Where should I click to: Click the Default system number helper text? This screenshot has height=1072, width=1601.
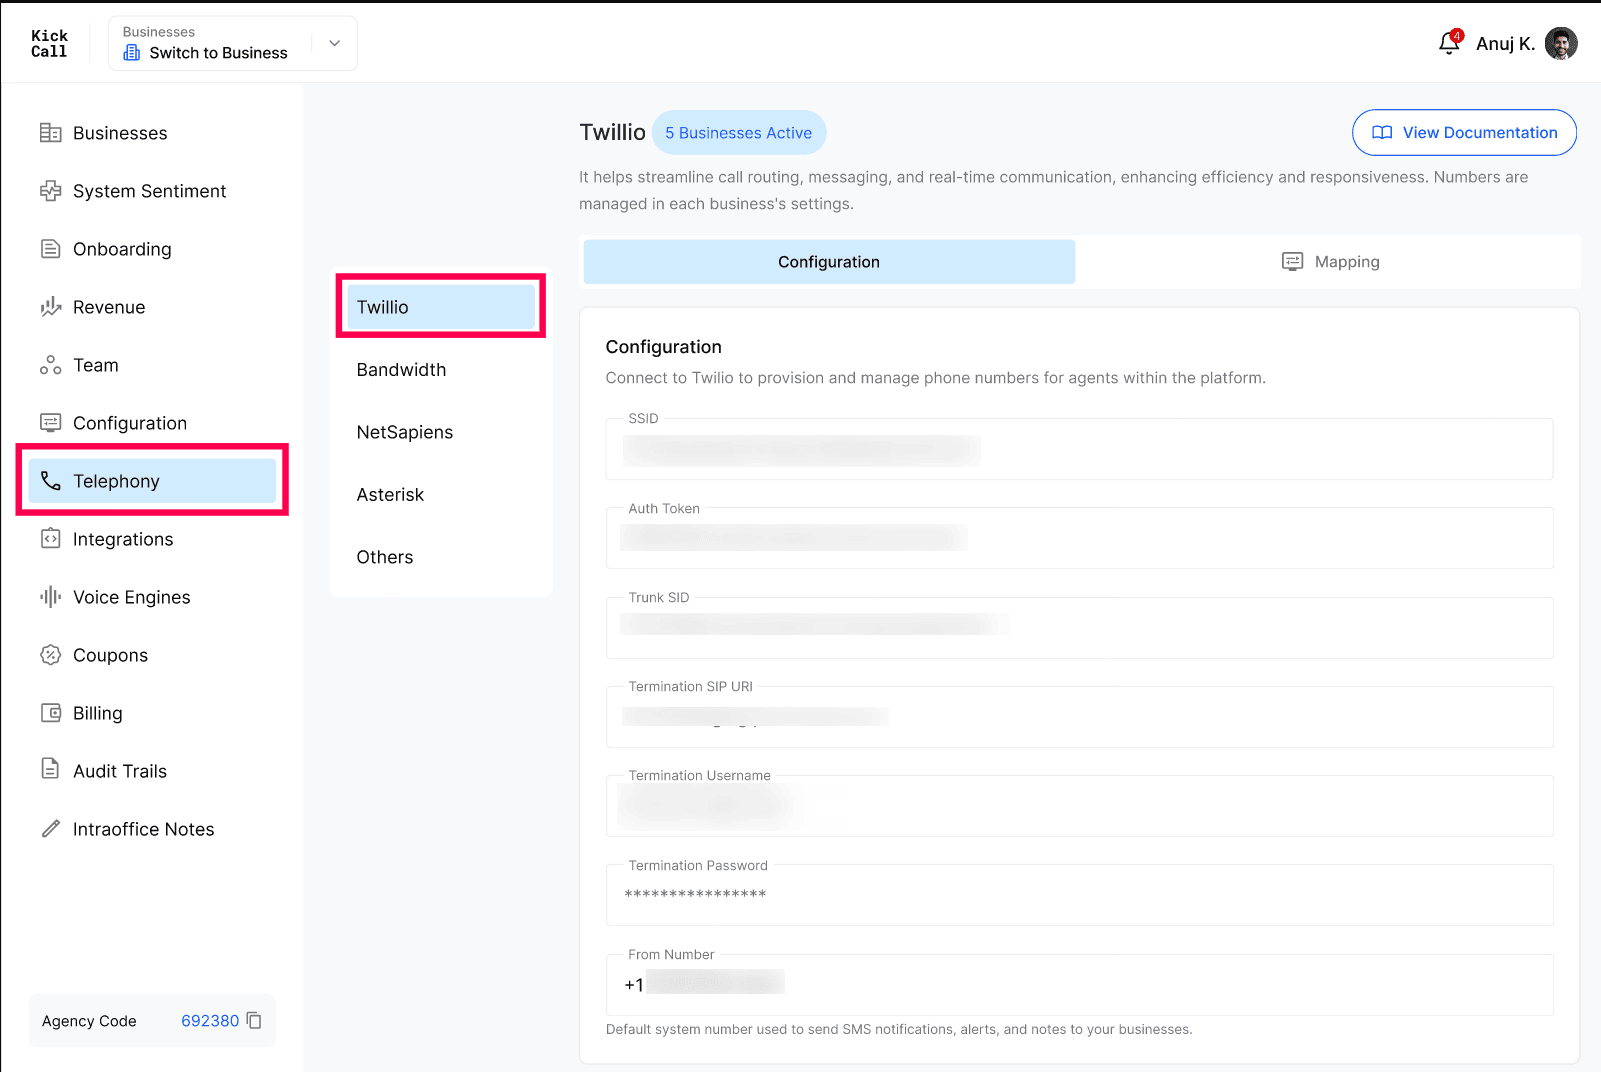click(899, 1030)
